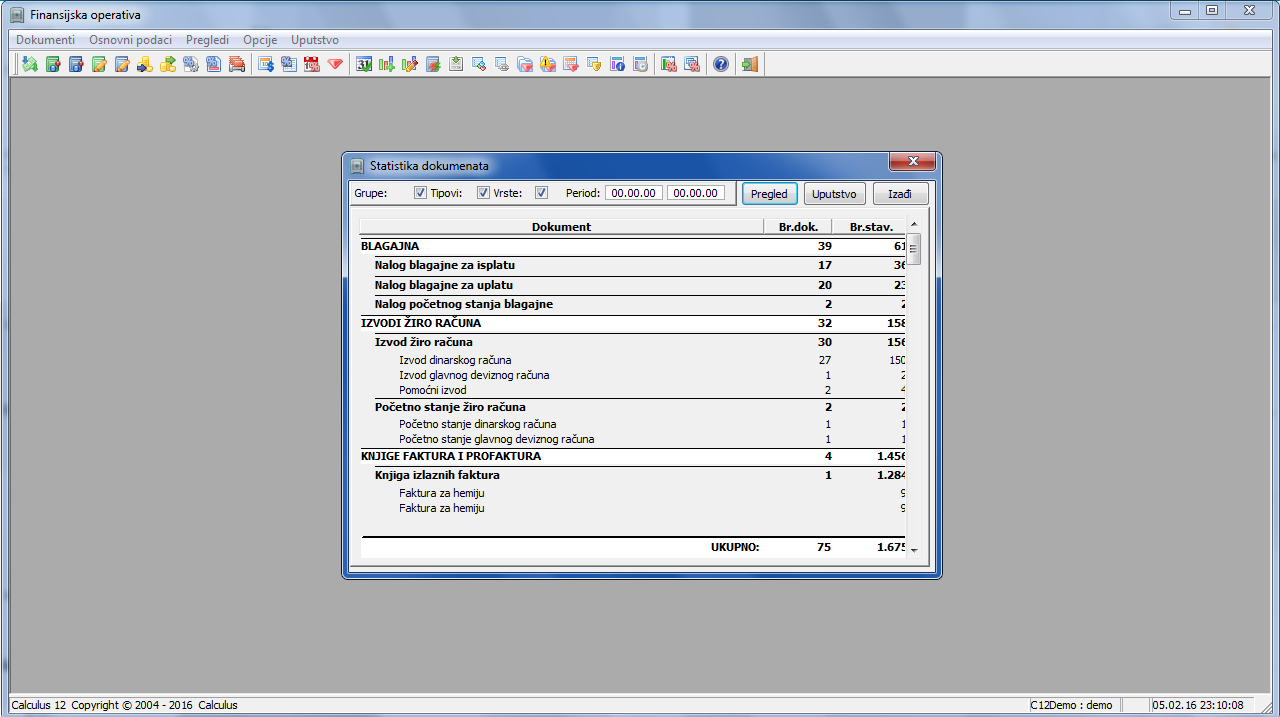Click the exit door icon in toolbar
The height and width of the screenshot is (717, 1280).
coord(750,64)
